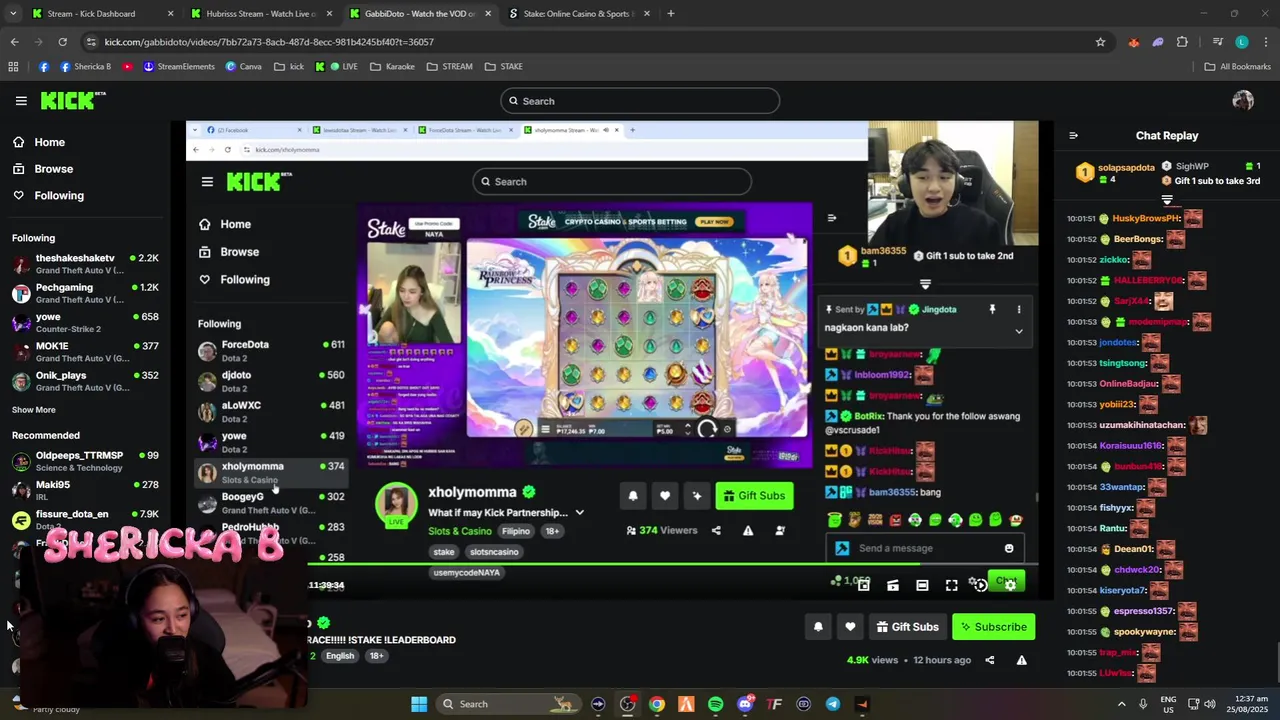Click the Kick search field

tap(640, 101)
